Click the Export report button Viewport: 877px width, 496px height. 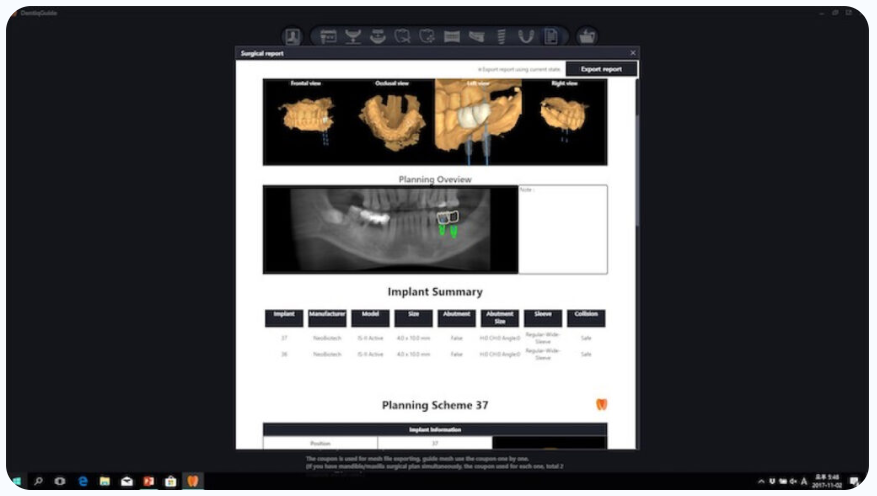coord(601,69)
